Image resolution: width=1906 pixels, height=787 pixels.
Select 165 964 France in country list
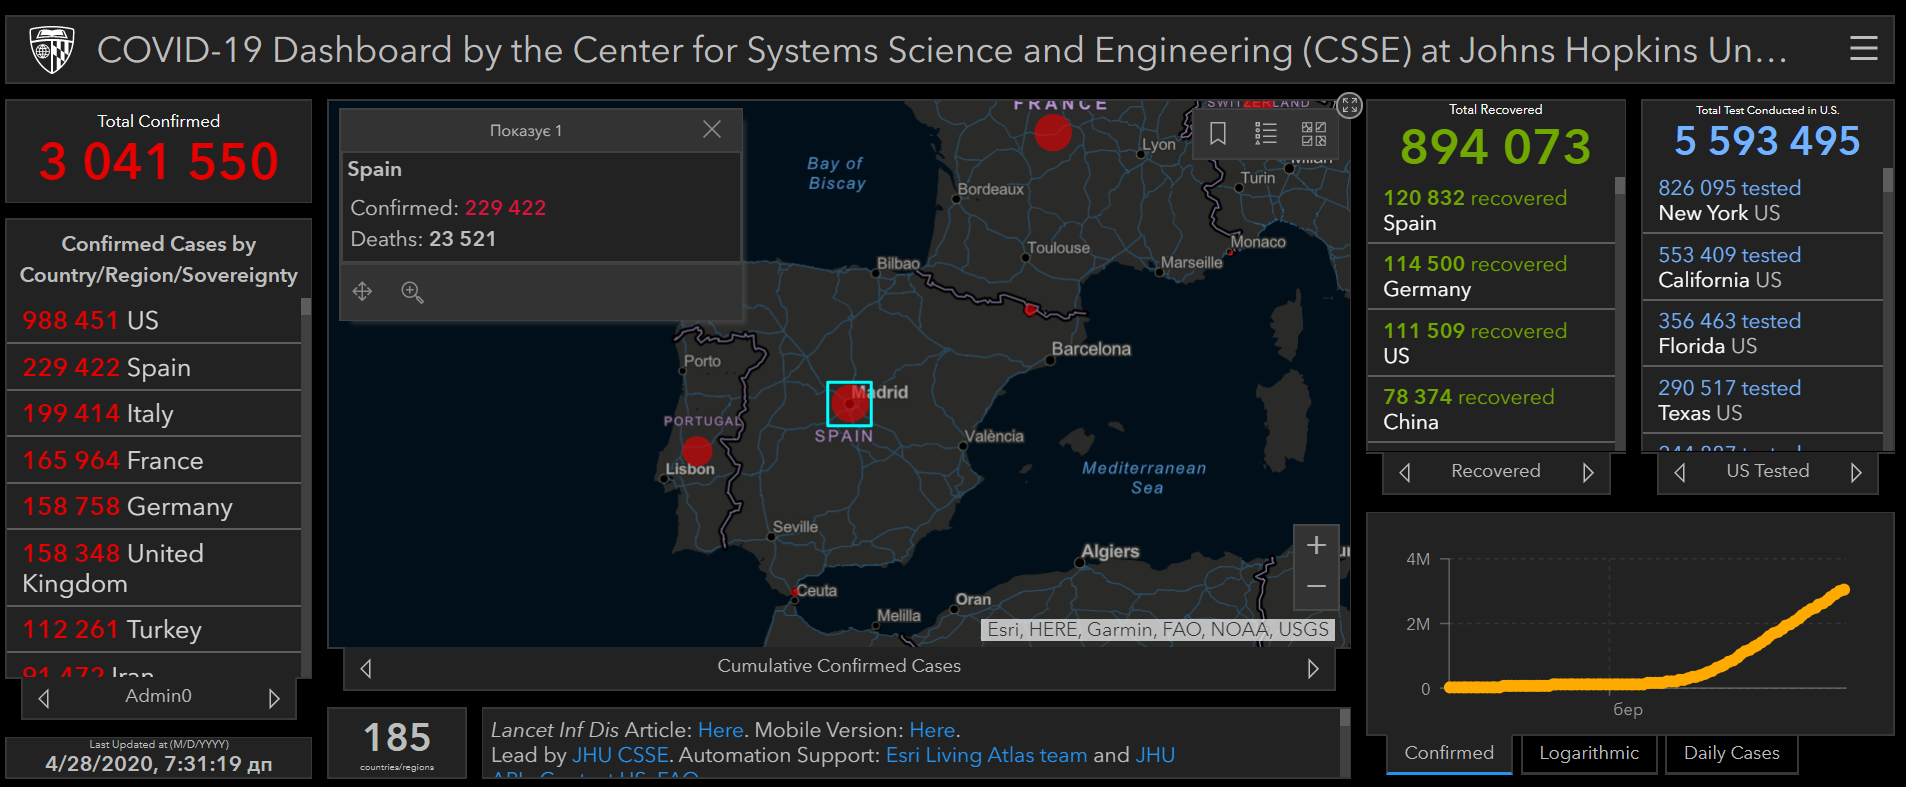(154, 460)
